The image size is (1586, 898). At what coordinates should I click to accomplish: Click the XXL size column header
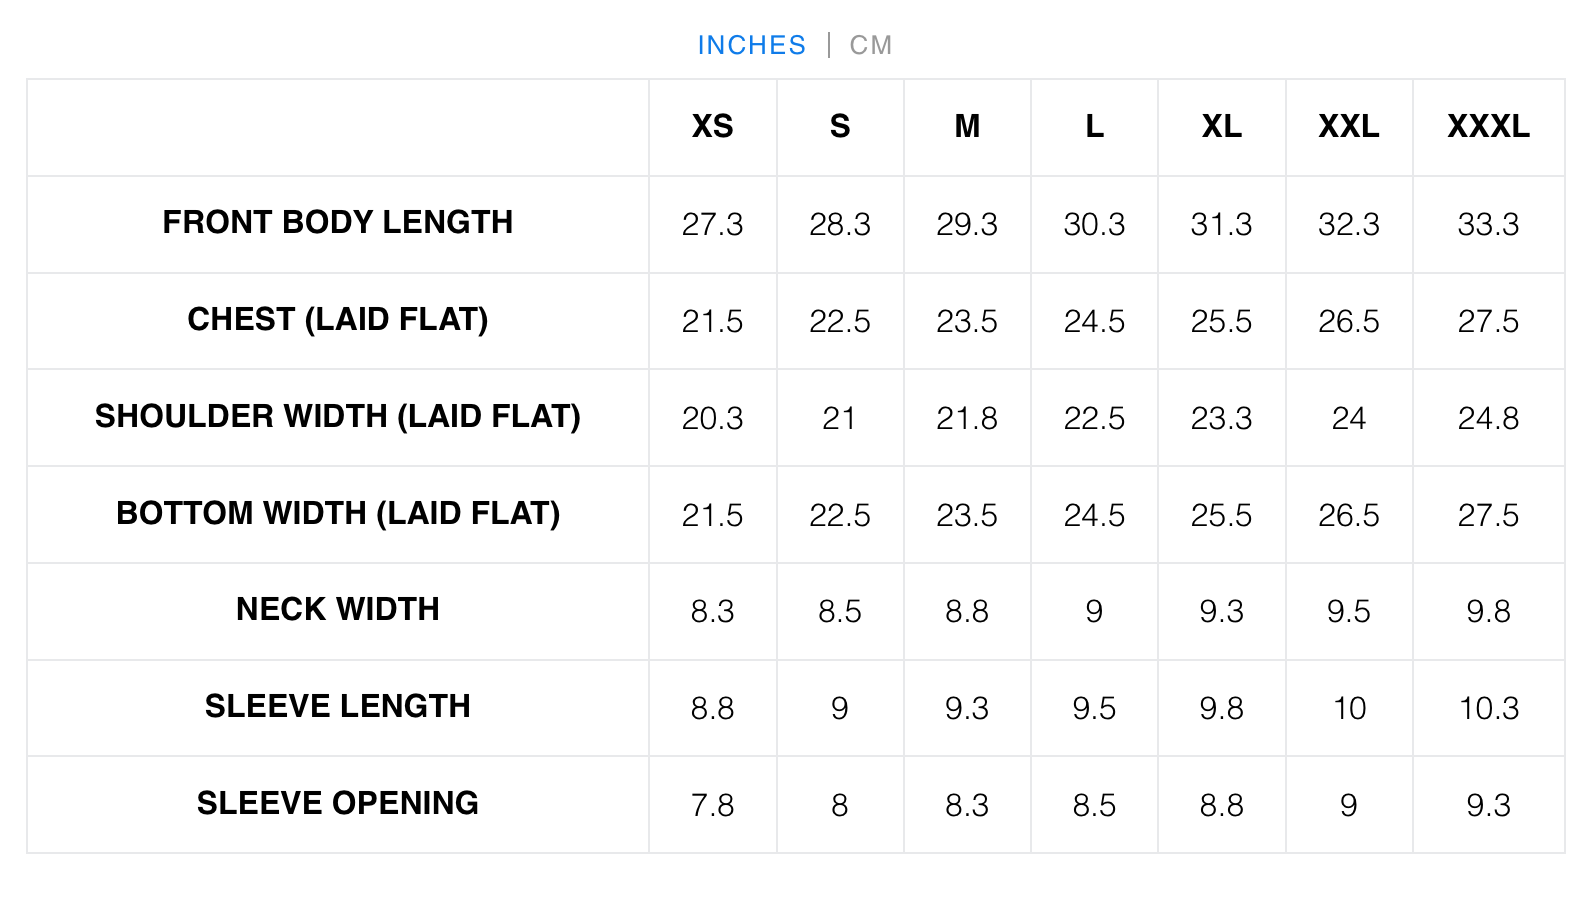click(1348, 127)
